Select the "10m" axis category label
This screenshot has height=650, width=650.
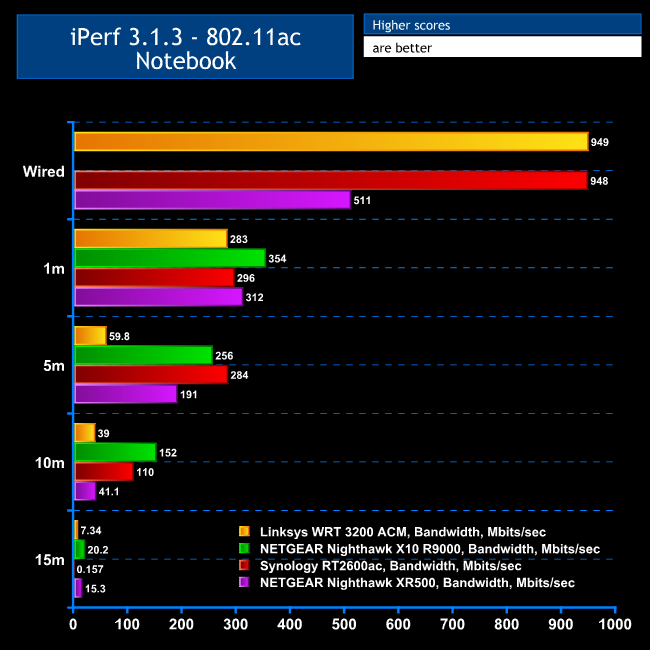pyautogui.click(x=50, y=463)
